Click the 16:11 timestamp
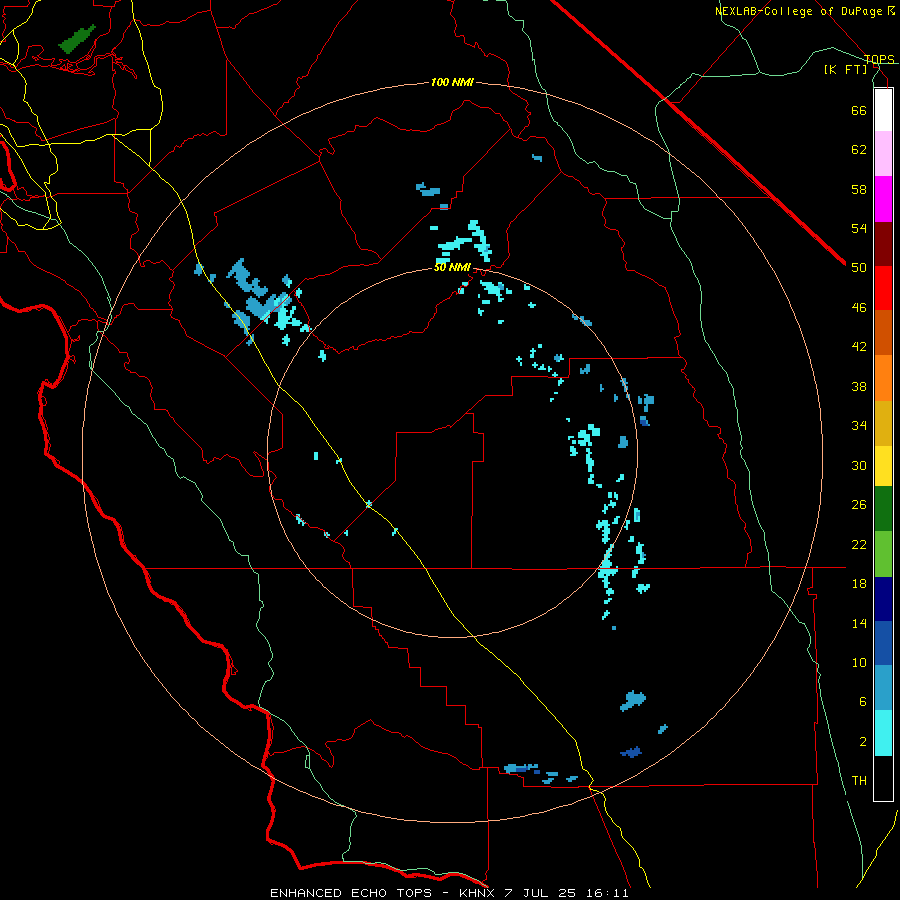Image resolution: width=900 pixels, height=900 pixels. [x=607, y=893]
